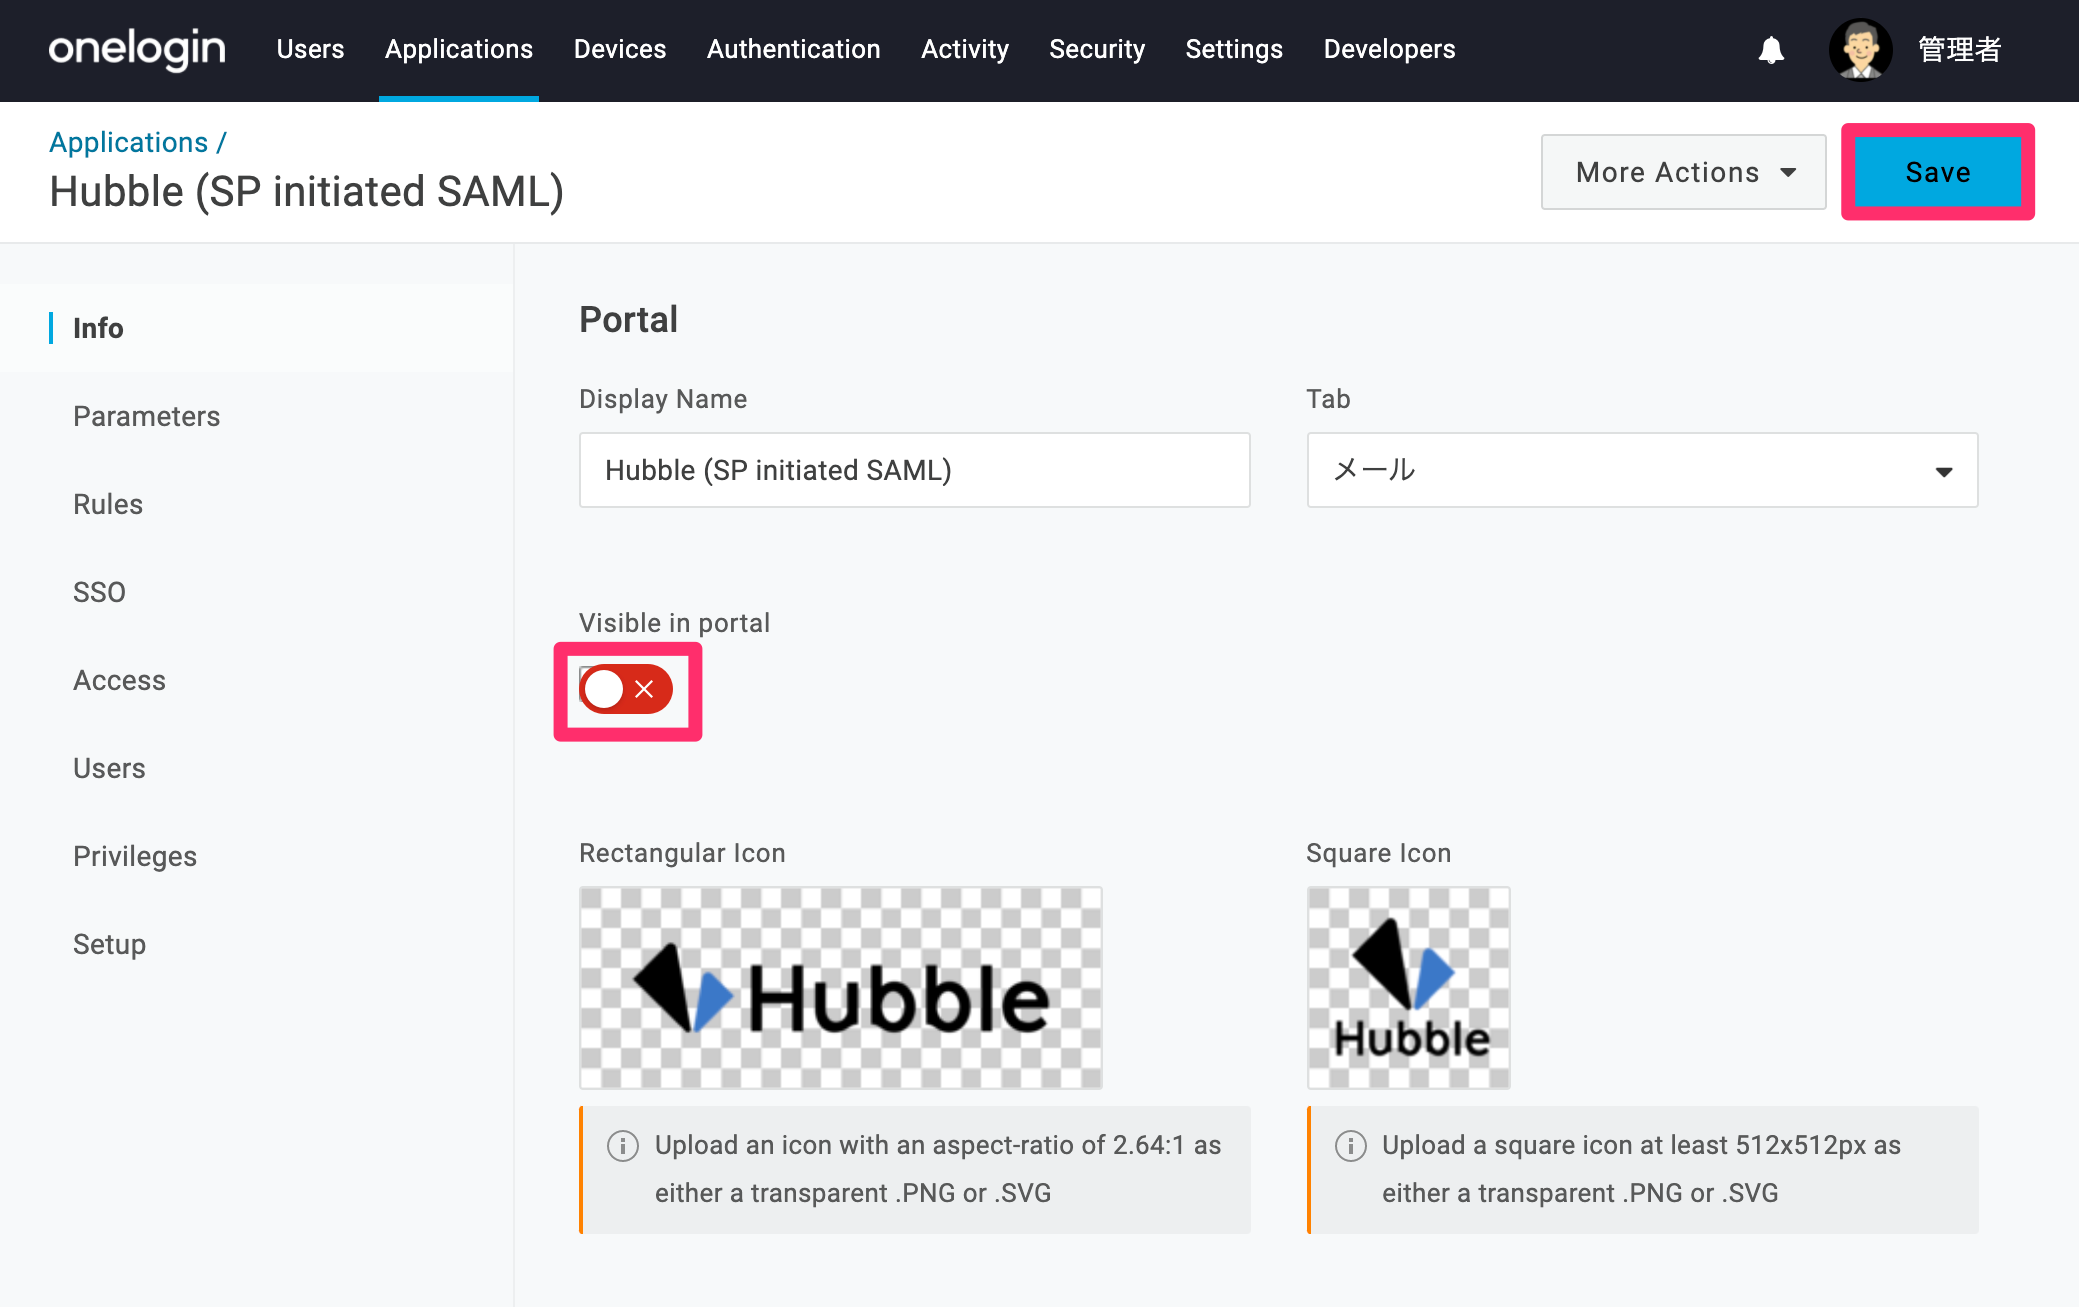Switch to the Parameters tab
The image size is (2079, 1307).
coord(146,416)
